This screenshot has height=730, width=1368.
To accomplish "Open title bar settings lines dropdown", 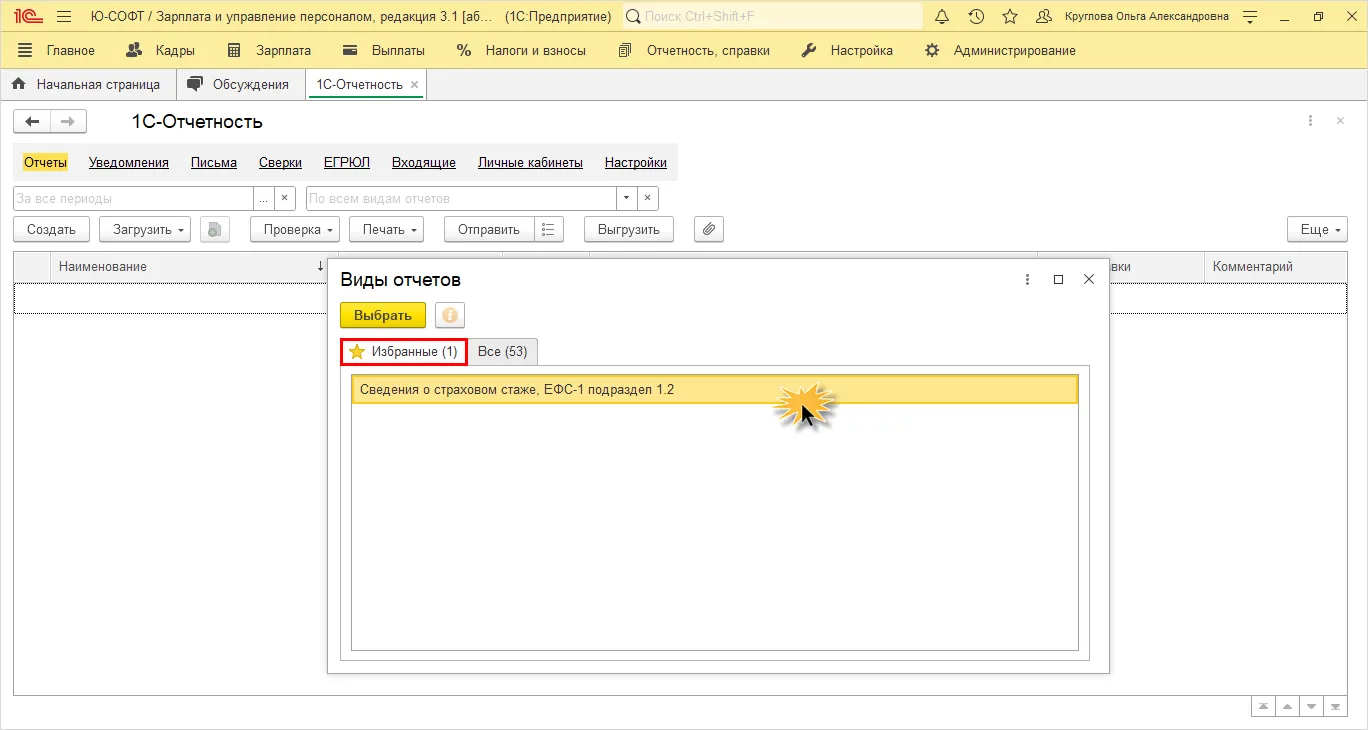I will coord(1250,17).
